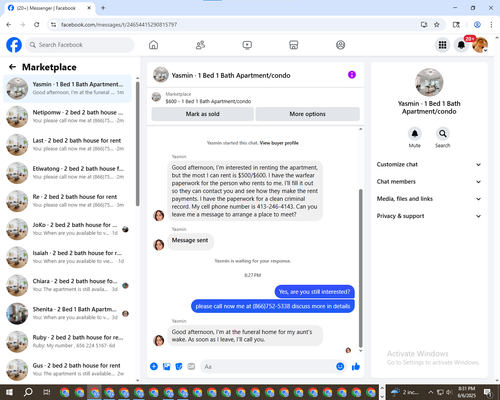Open the Home feed icon
The image size is (500, 400).
click(153, 45)
